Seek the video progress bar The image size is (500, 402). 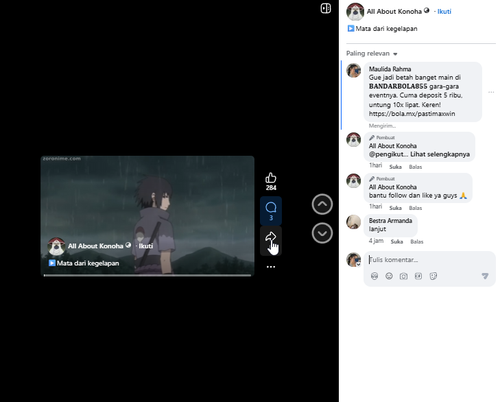[147, 275]
